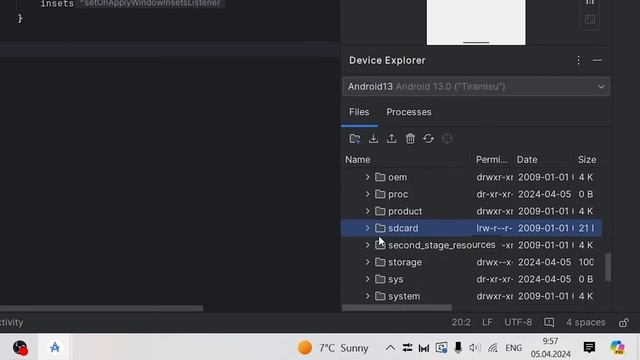Click the code editor horizontal scrollbar
Screen dimensions: 640x360
(x=101, y=308)
